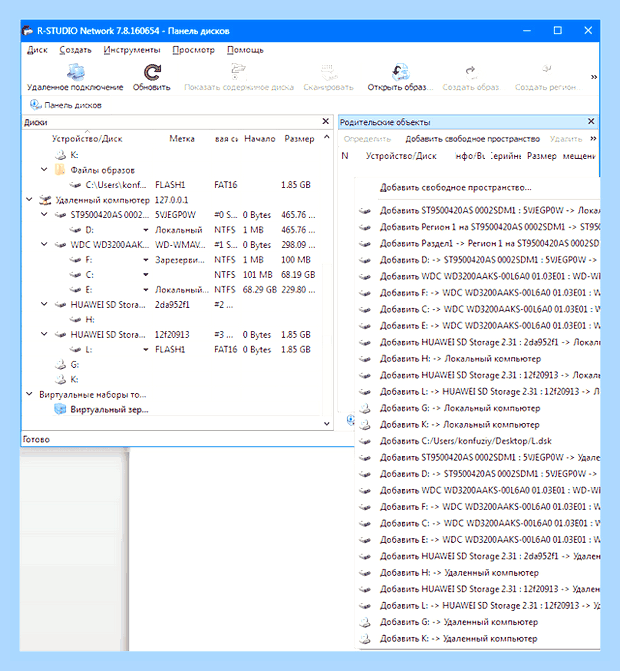Screen dimensions: 620x671
Task: Collapse the ST9500420AS drive node
Action: pyautogui.click(x=44, y=215)
